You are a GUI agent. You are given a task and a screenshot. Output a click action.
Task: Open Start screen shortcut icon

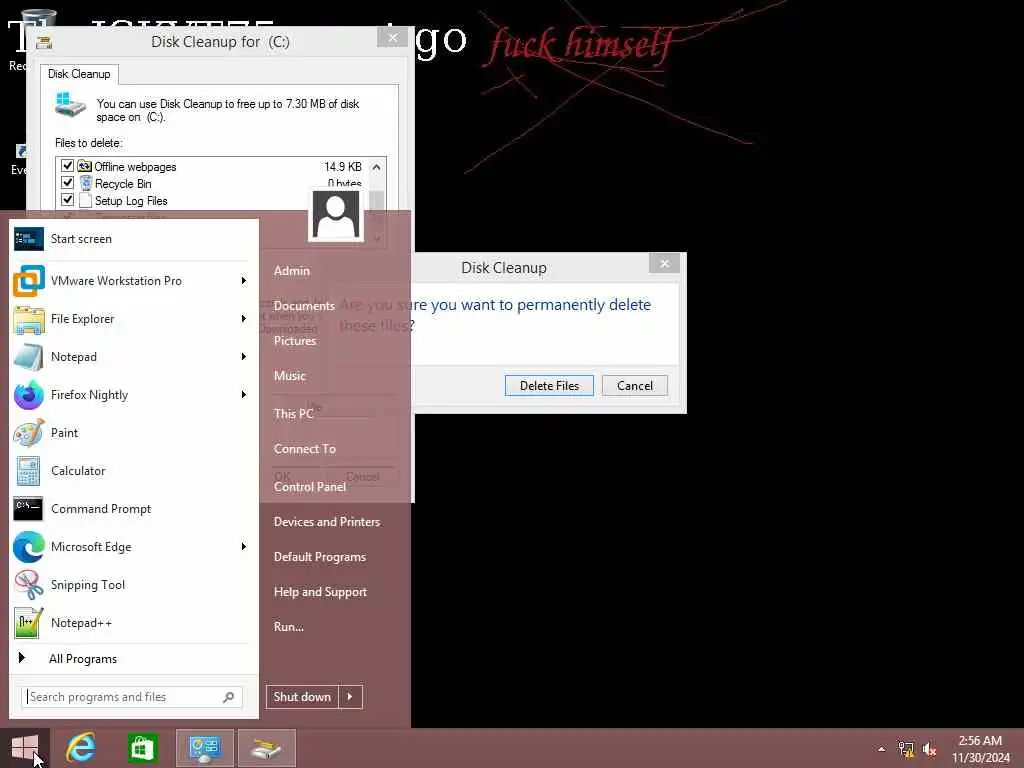pyautogui.click(x=29, y=239)
